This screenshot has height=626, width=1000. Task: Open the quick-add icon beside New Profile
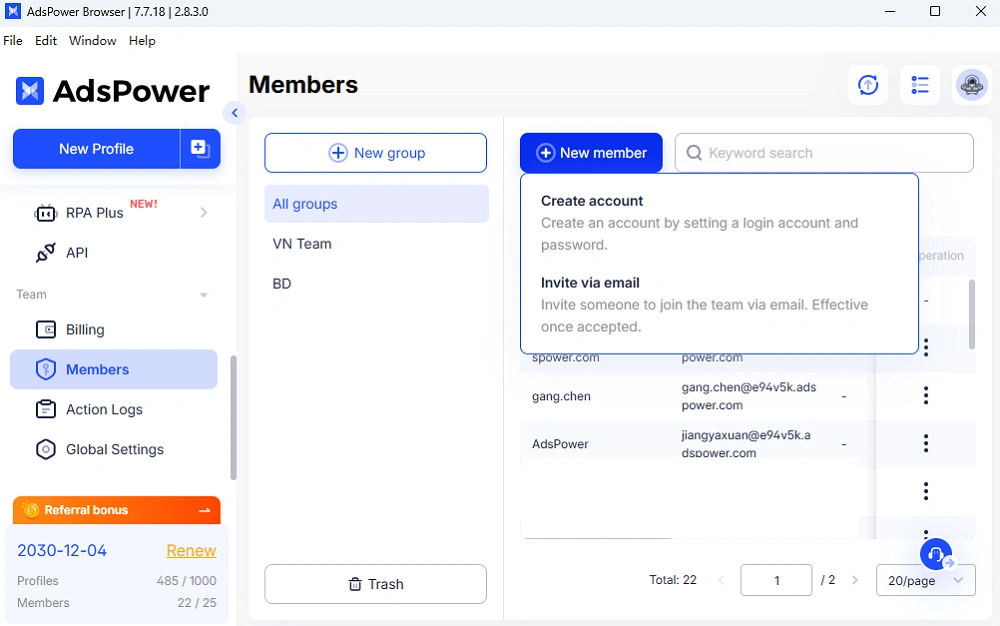point(200,148)
